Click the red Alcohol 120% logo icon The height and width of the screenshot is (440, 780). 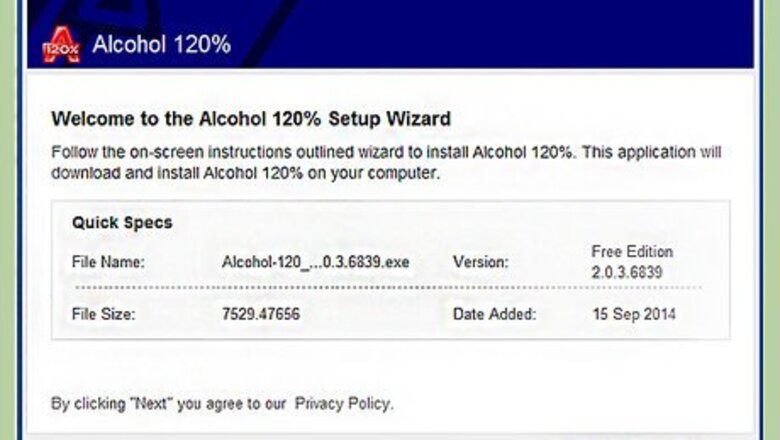tap(61, 45)
